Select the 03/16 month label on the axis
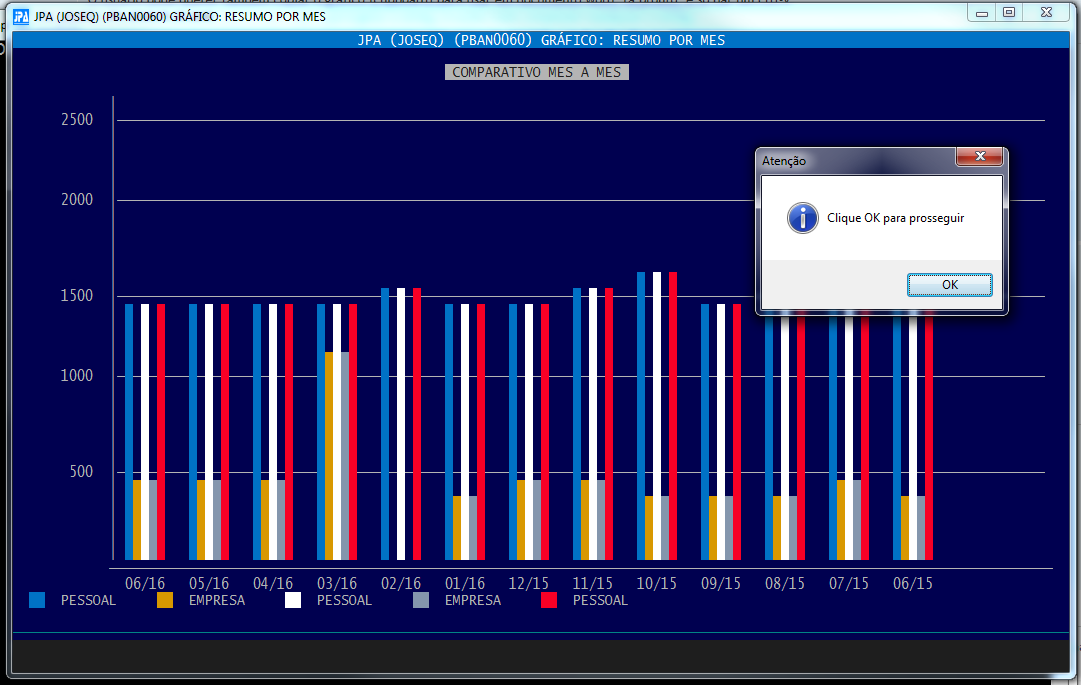Screen dimensions: 1081x685 (x=336, y=583)
